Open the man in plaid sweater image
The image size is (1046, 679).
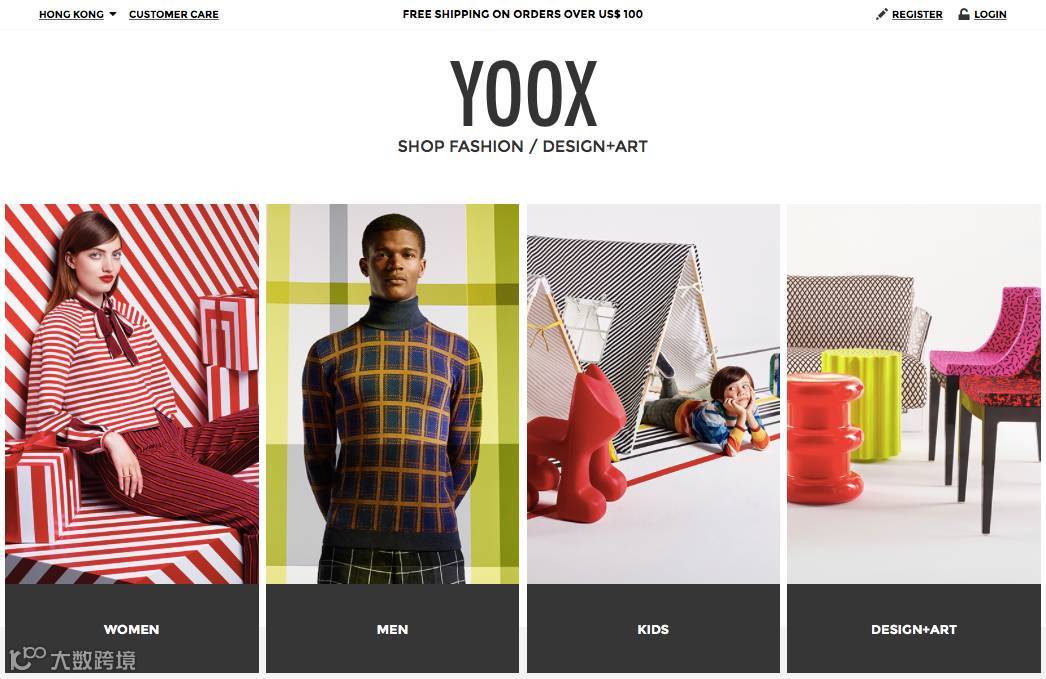point(392,394)
